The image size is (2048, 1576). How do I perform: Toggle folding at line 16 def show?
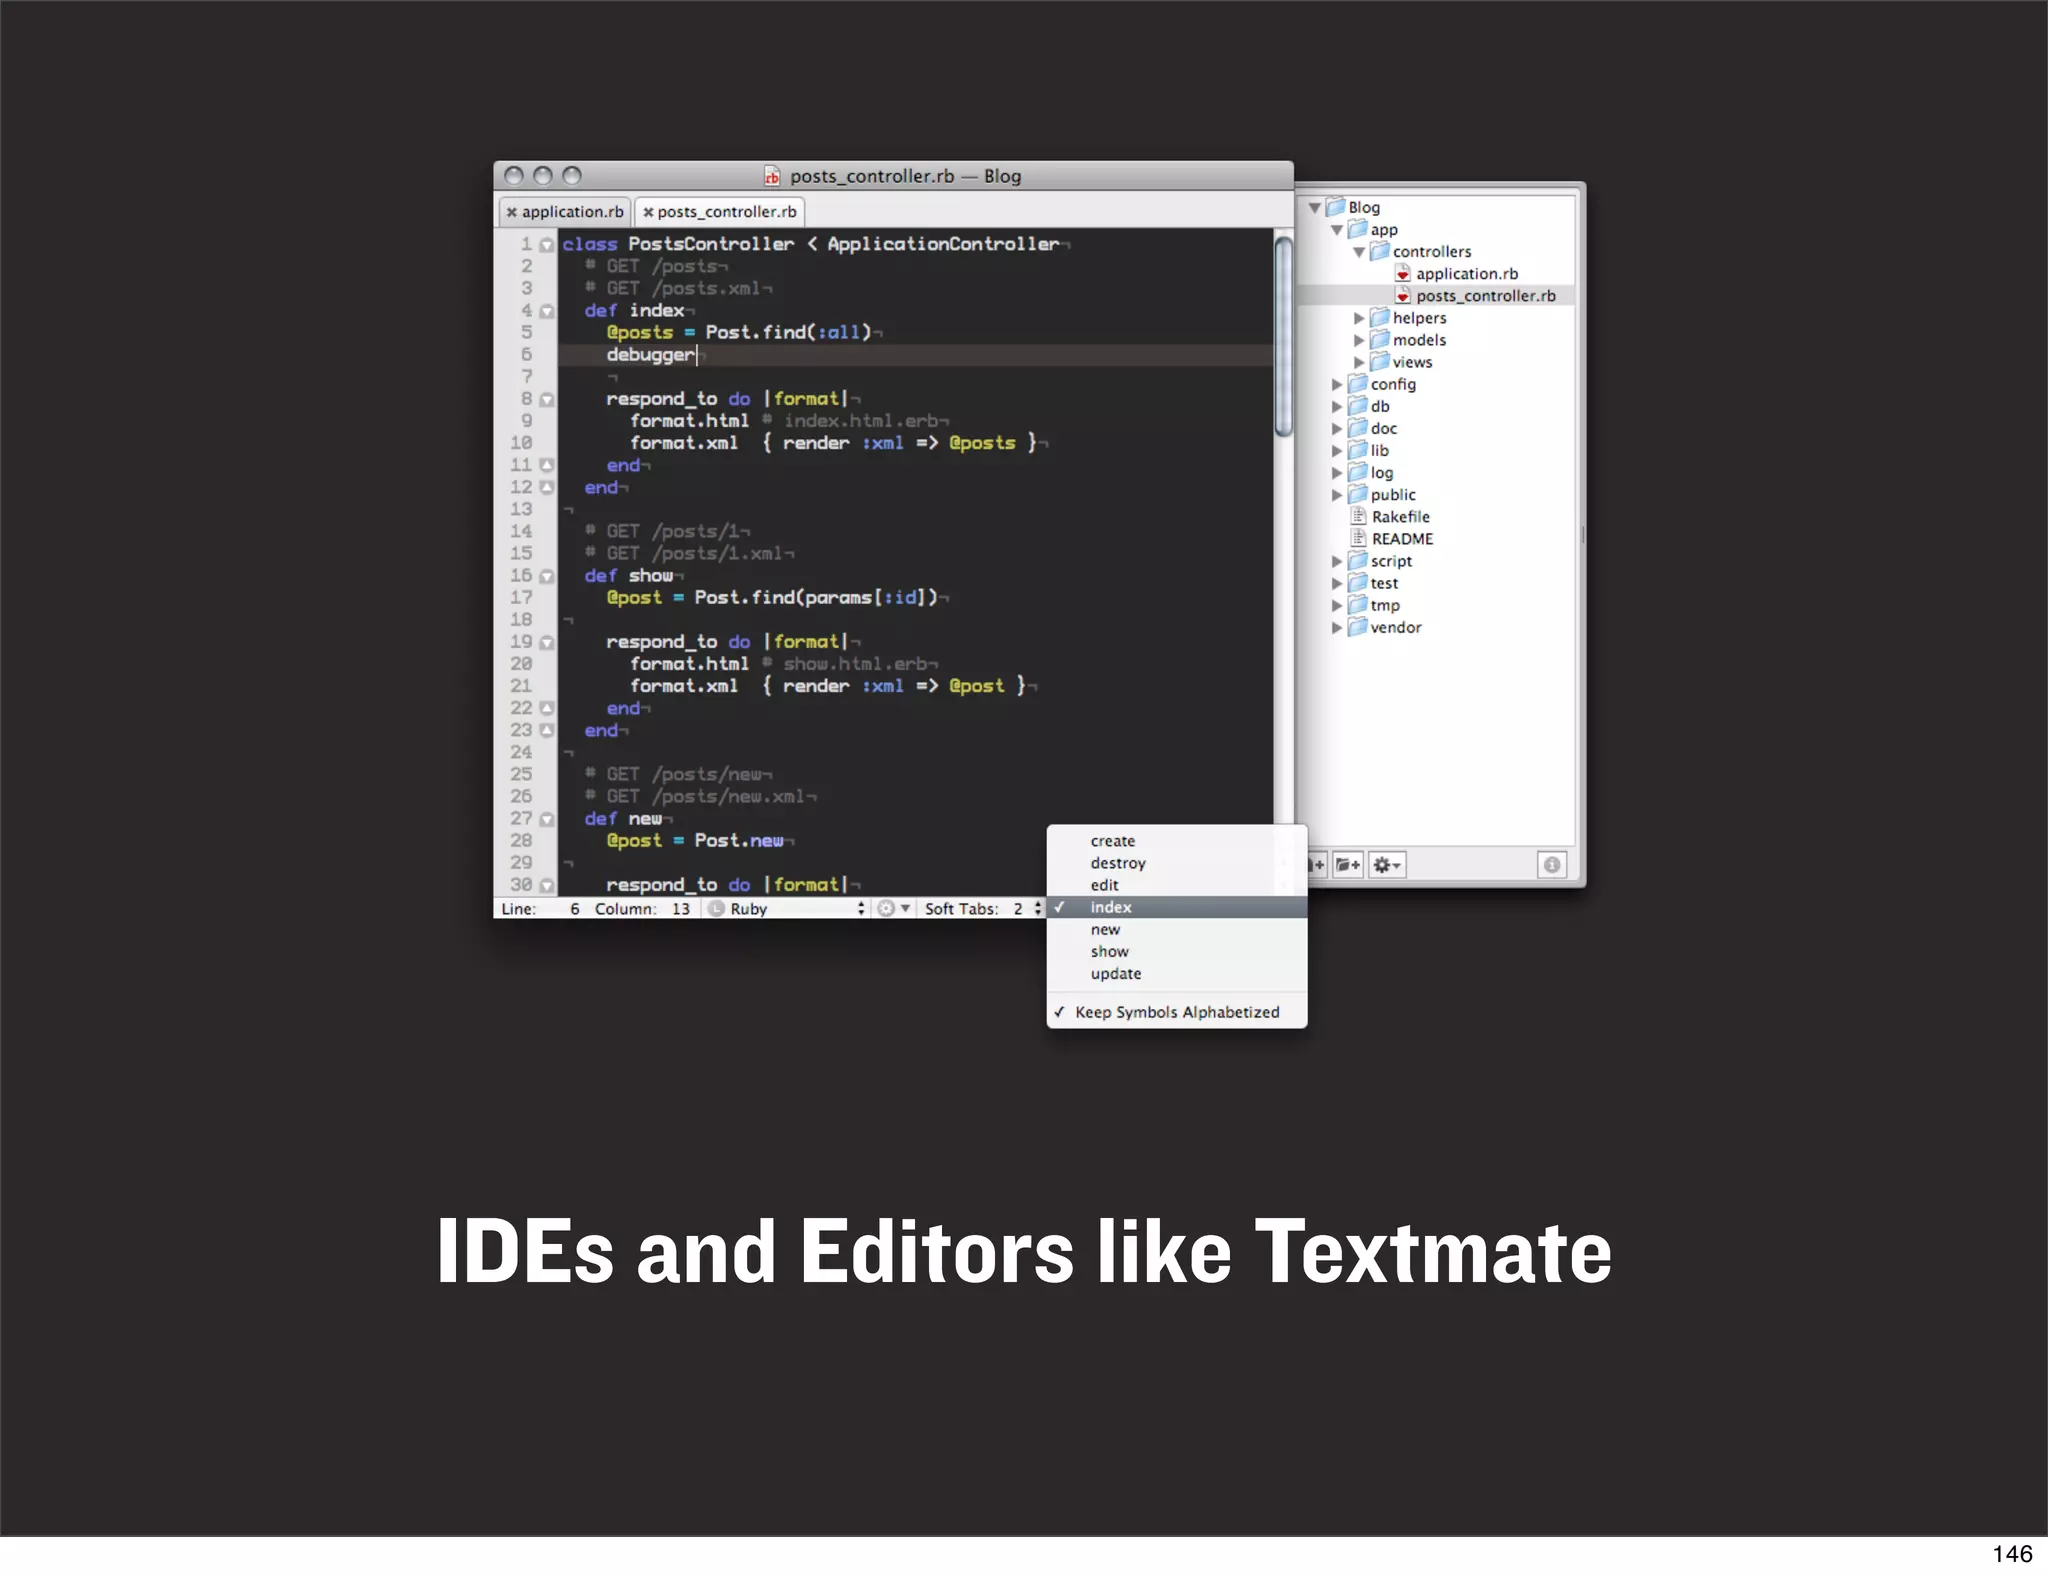click(x=546, y=576)
